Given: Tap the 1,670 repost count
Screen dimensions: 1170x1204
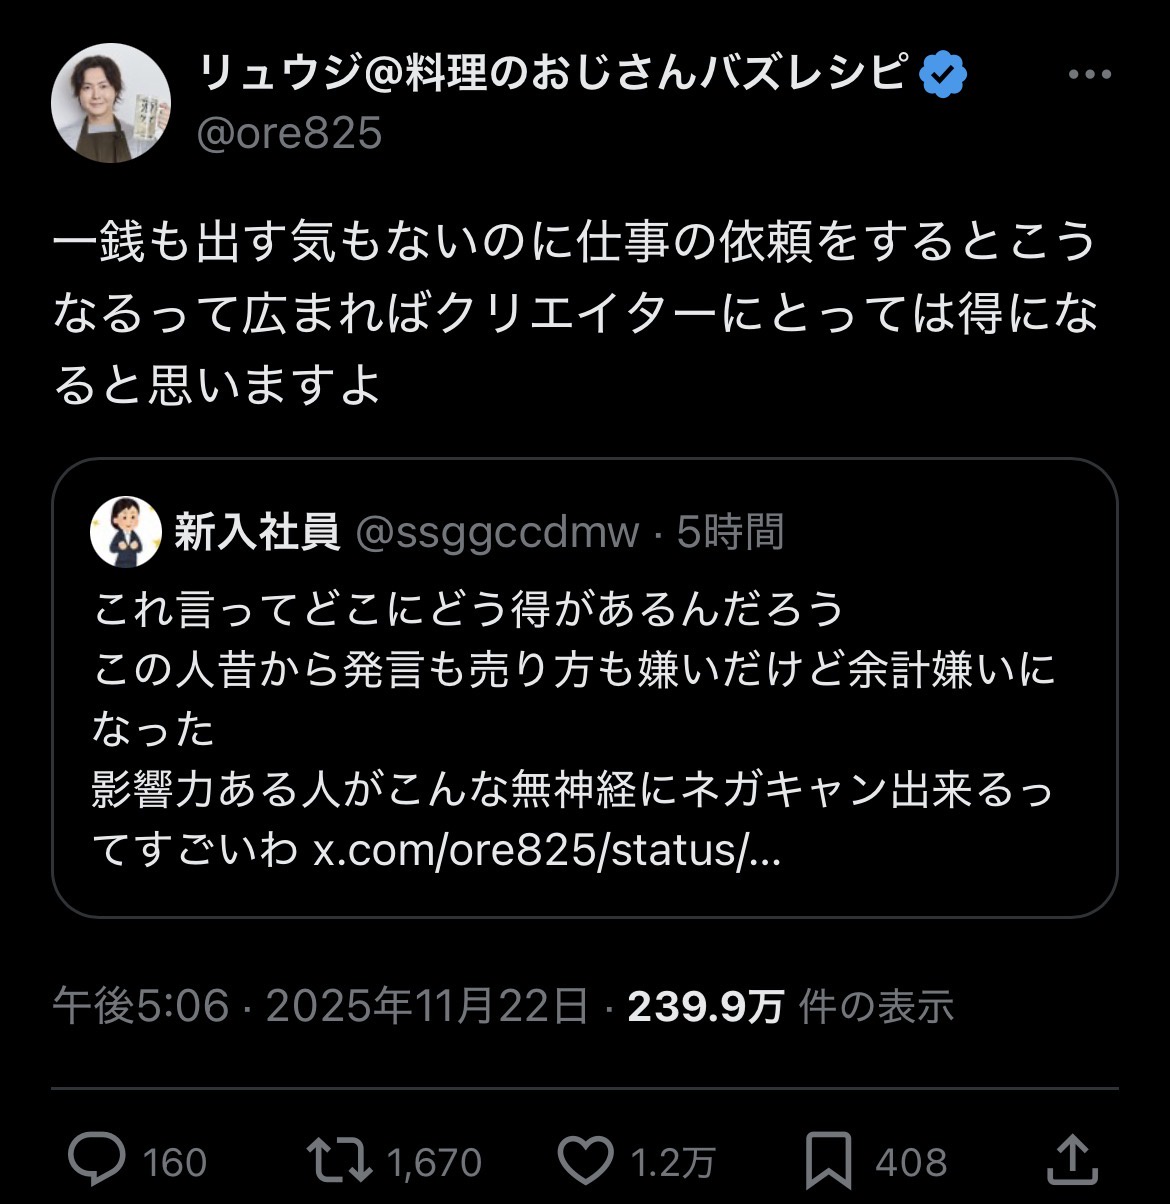Looking at the screenshot, I should 433,1162.
